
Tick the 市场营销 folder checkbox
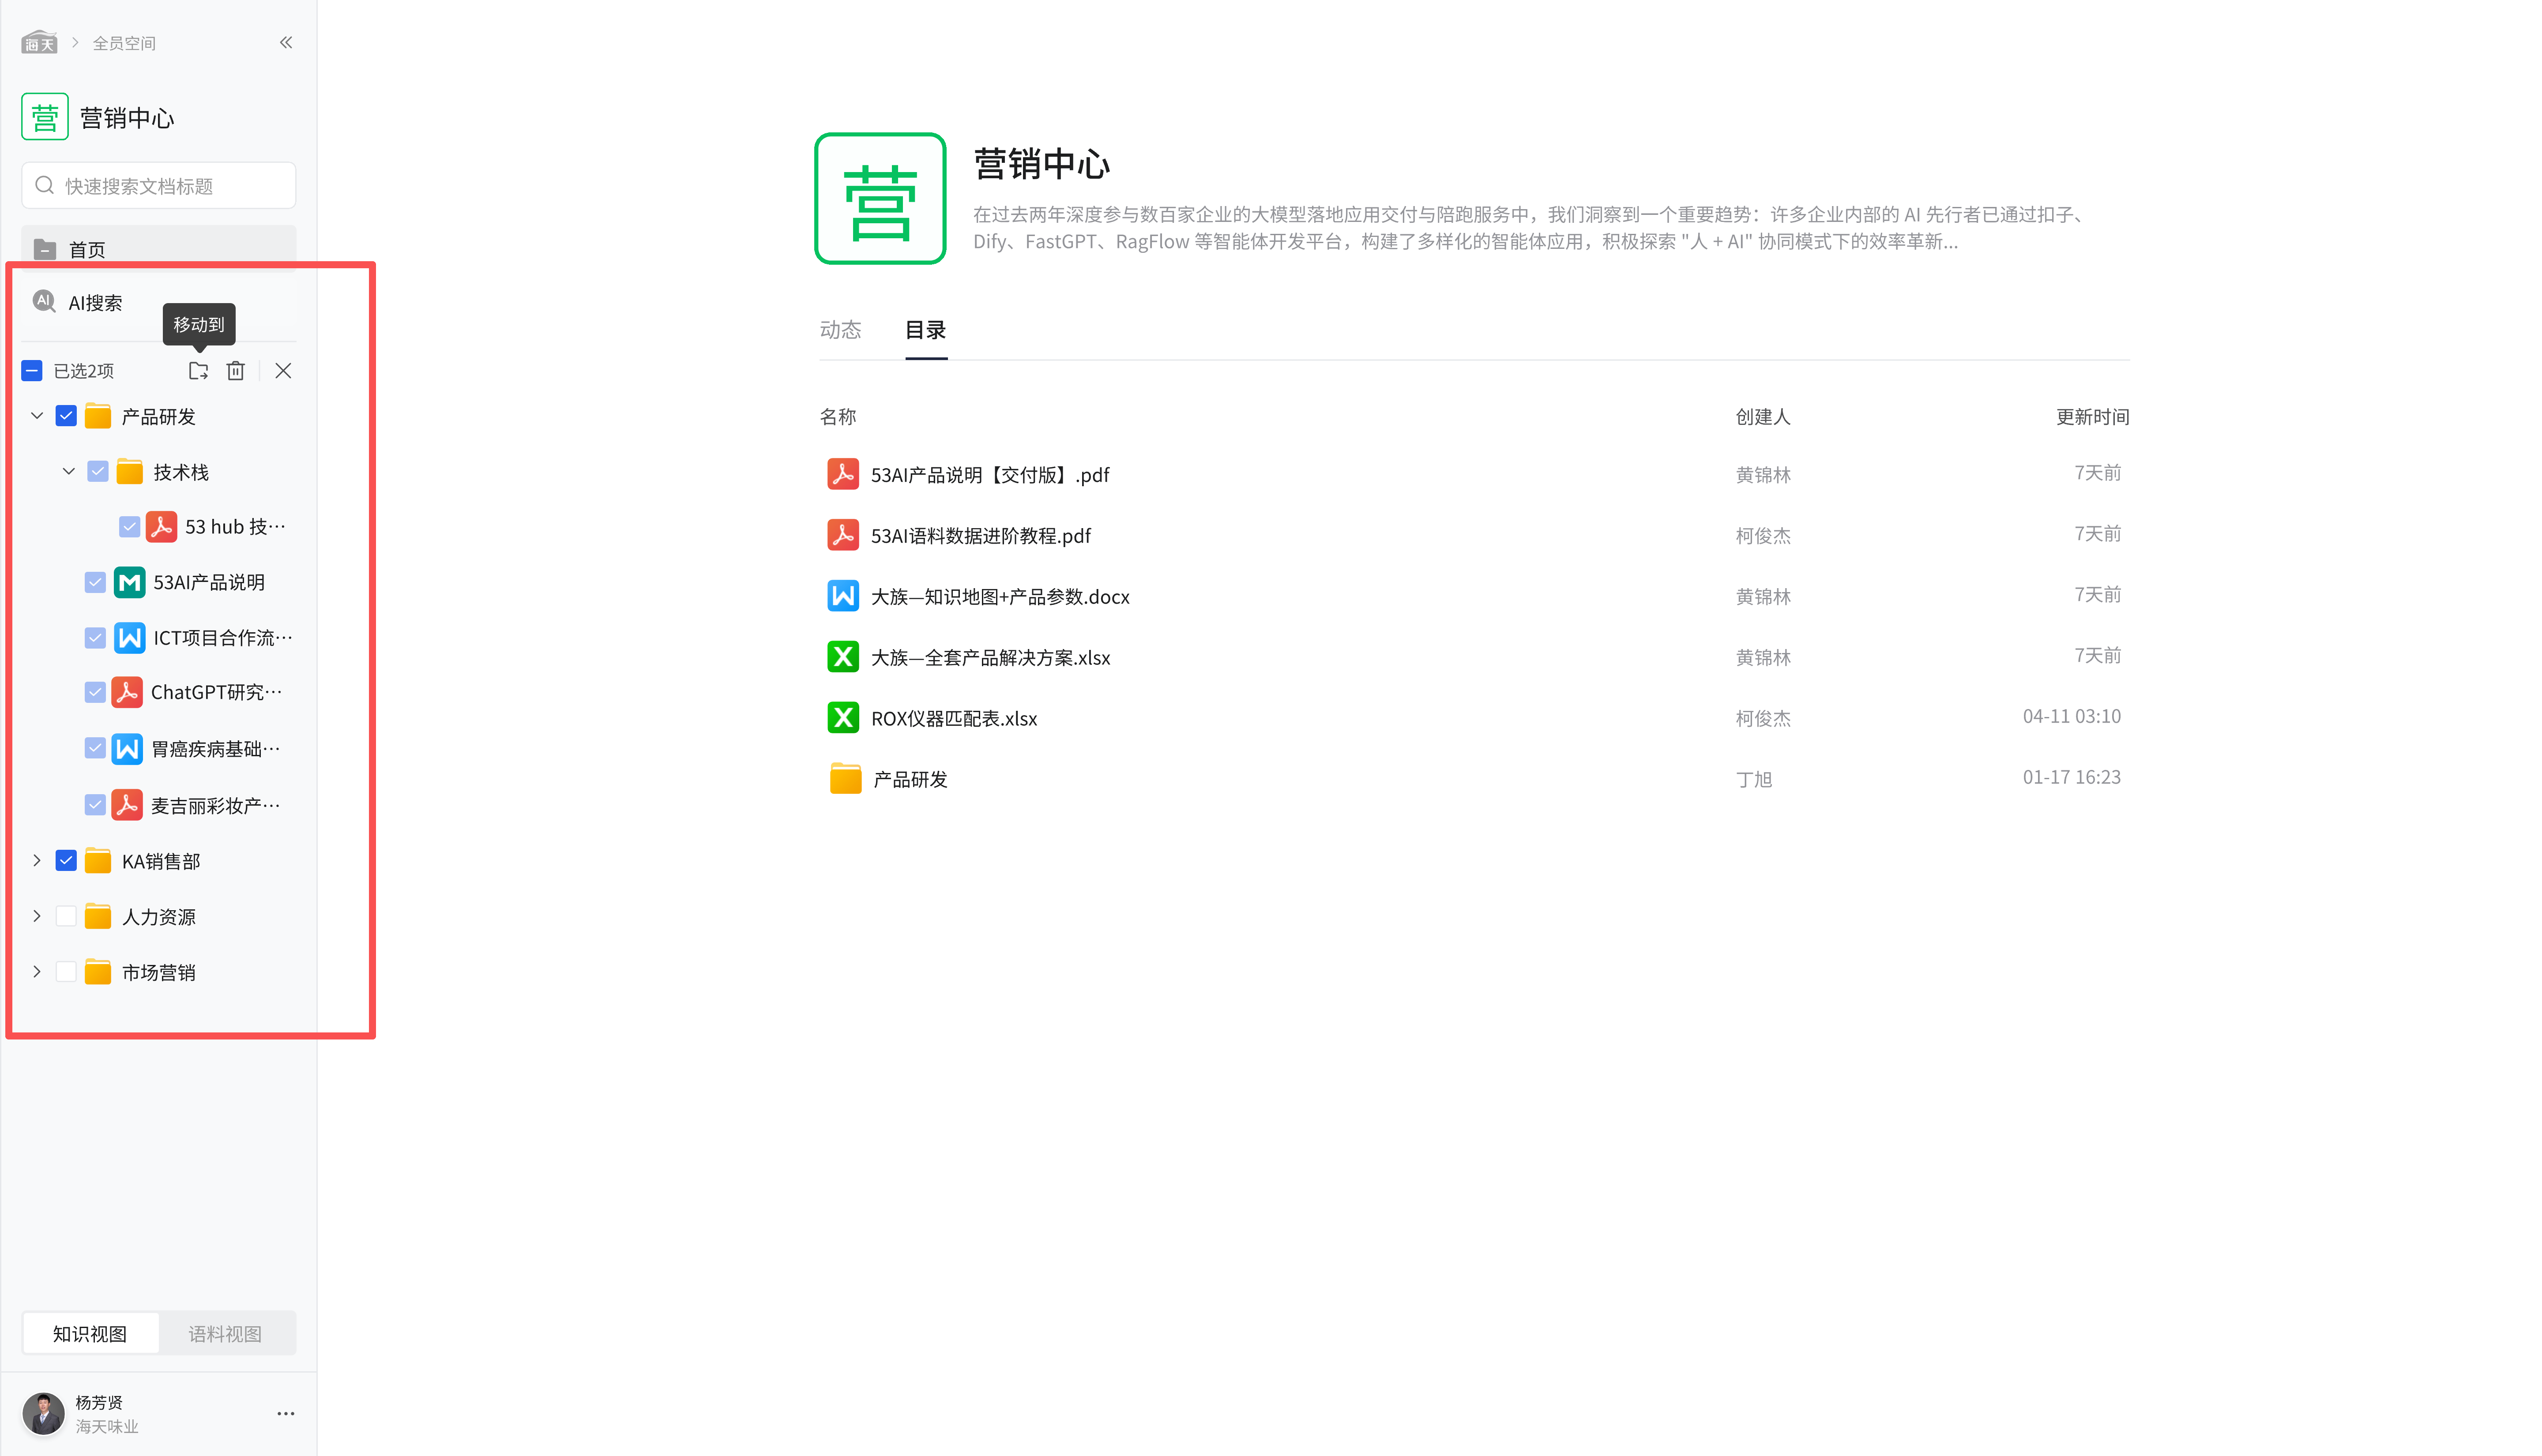tap(66, 972)
